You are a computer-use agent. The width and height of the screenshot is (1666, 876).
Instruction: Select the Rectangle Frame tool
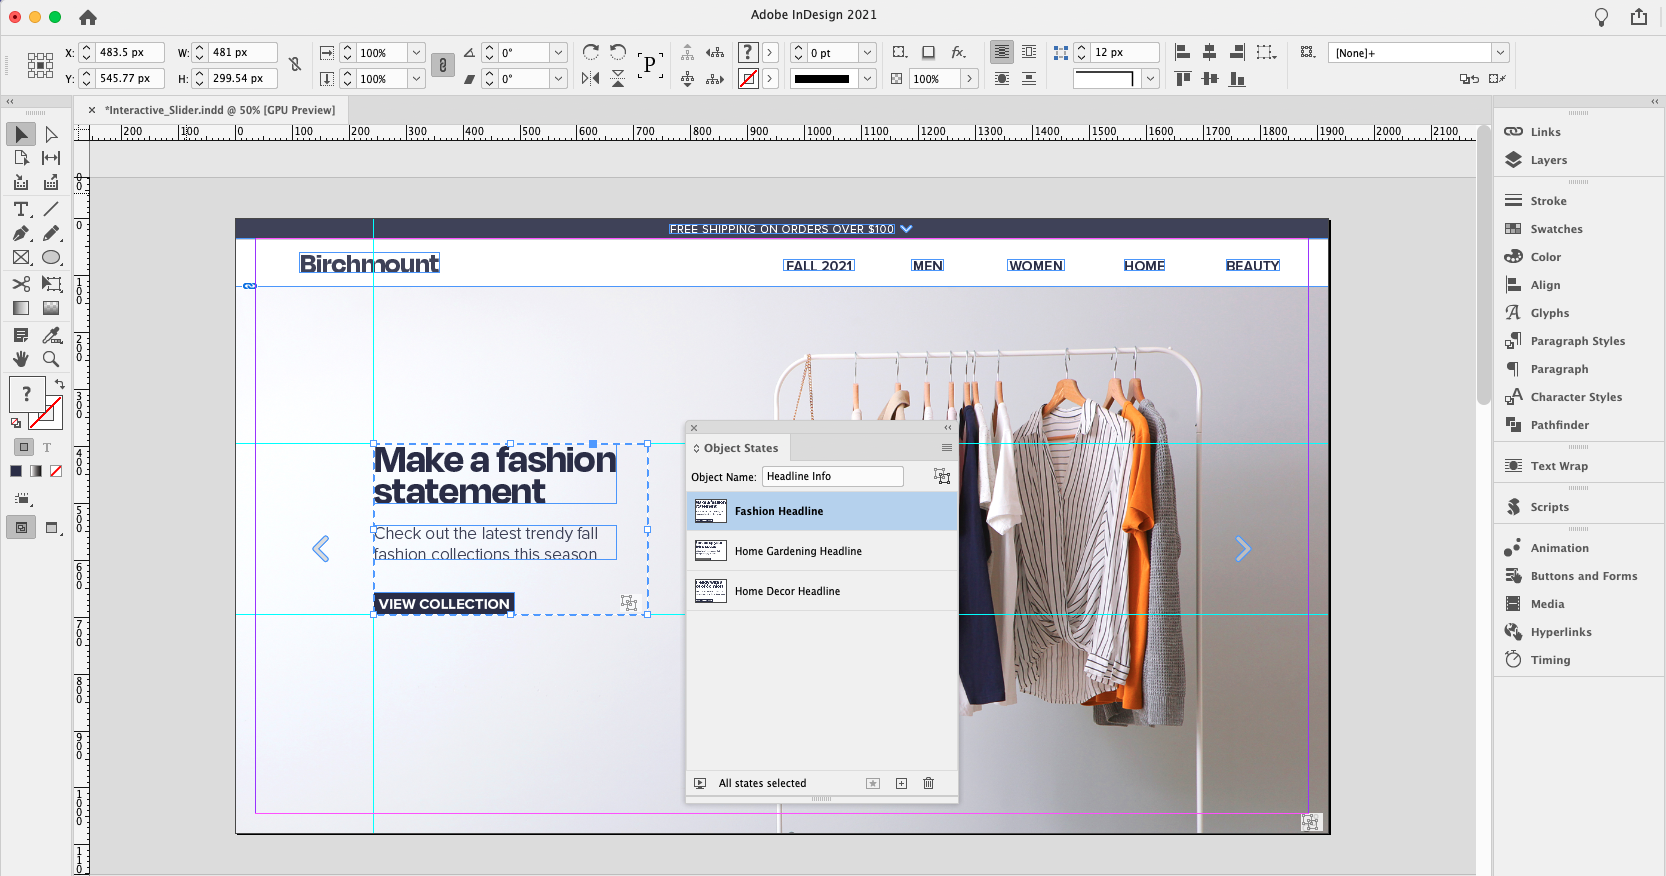pos(21,257)
